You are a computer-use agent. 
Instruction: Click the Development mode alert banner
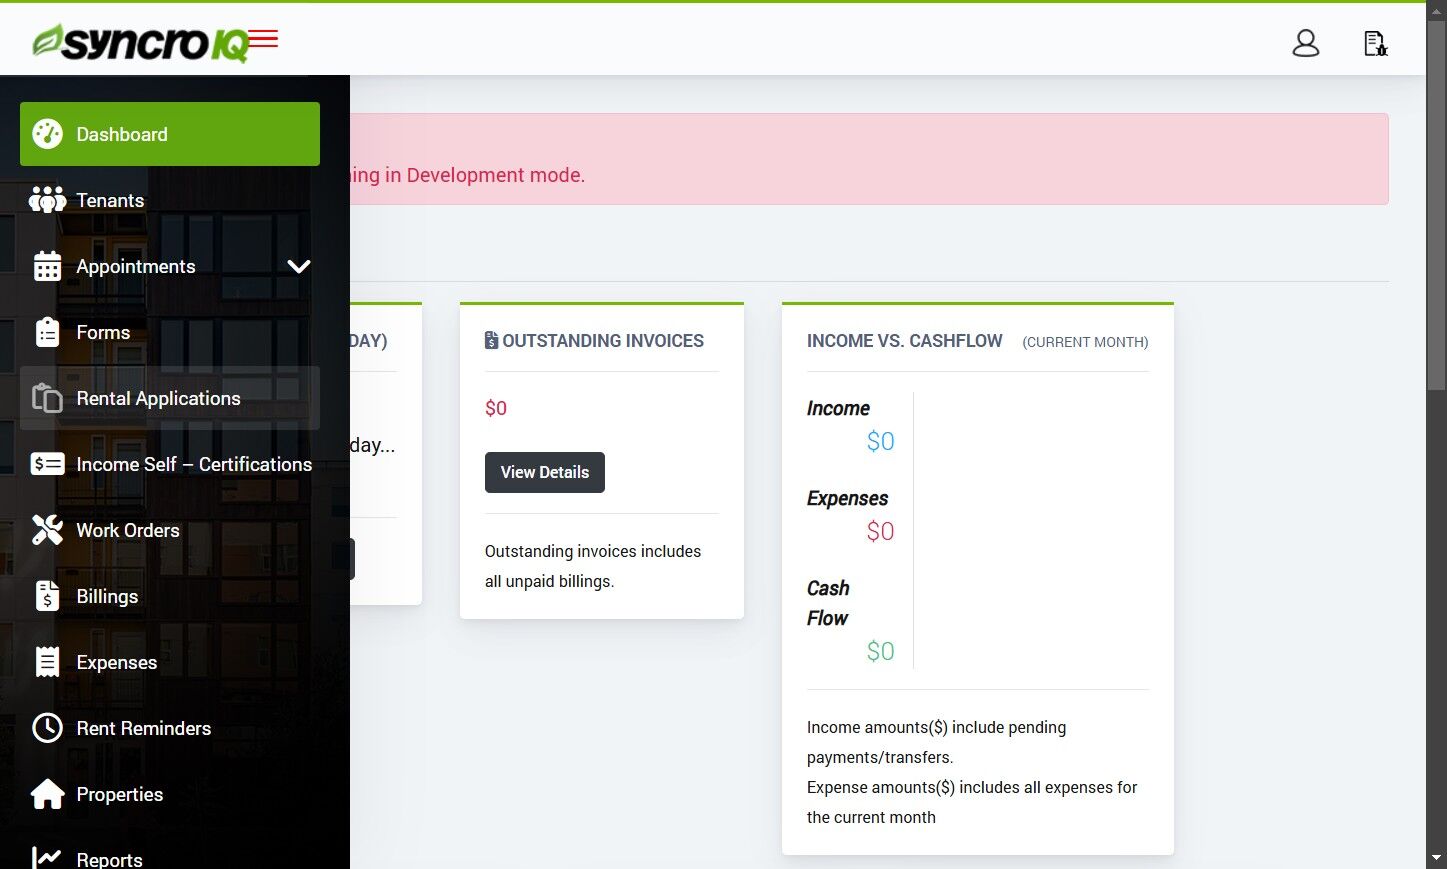click(x=869, y=159)
